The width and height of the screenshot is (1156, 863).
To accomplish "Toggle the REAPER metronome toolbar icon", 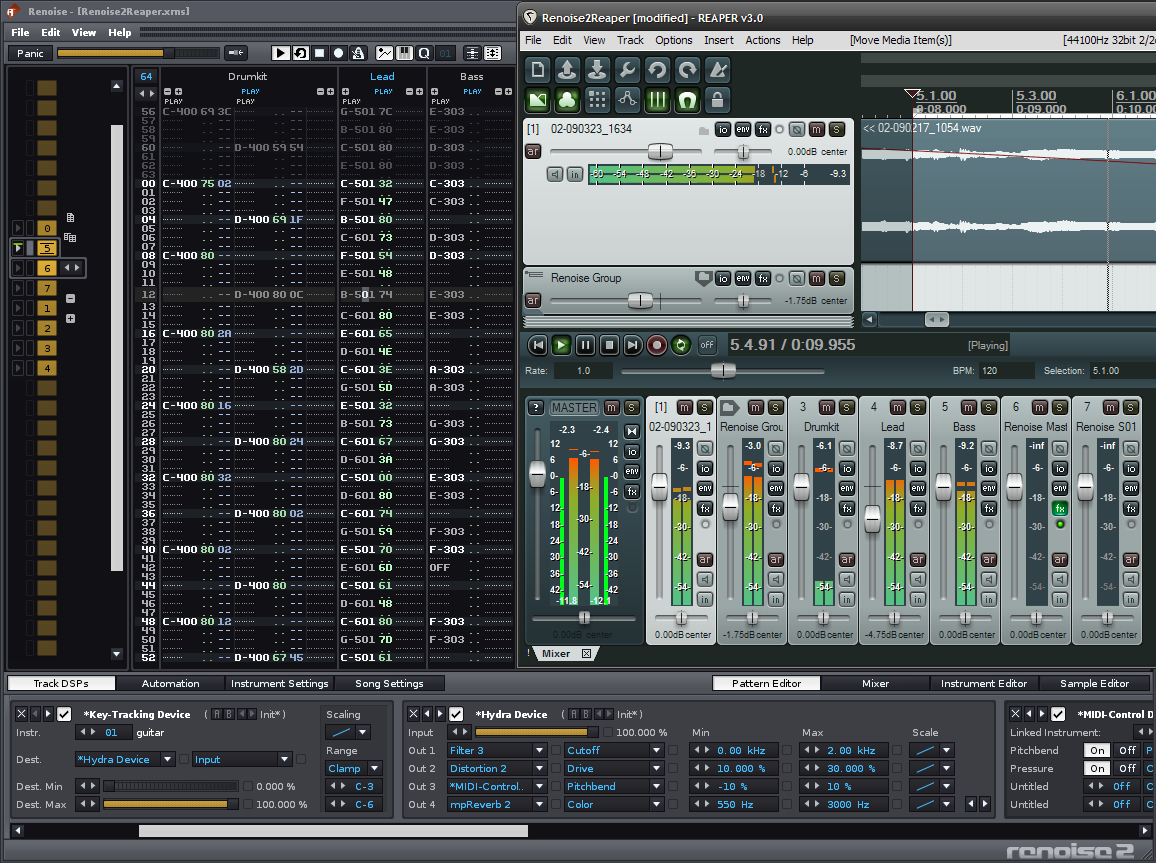I will (717, 70).
